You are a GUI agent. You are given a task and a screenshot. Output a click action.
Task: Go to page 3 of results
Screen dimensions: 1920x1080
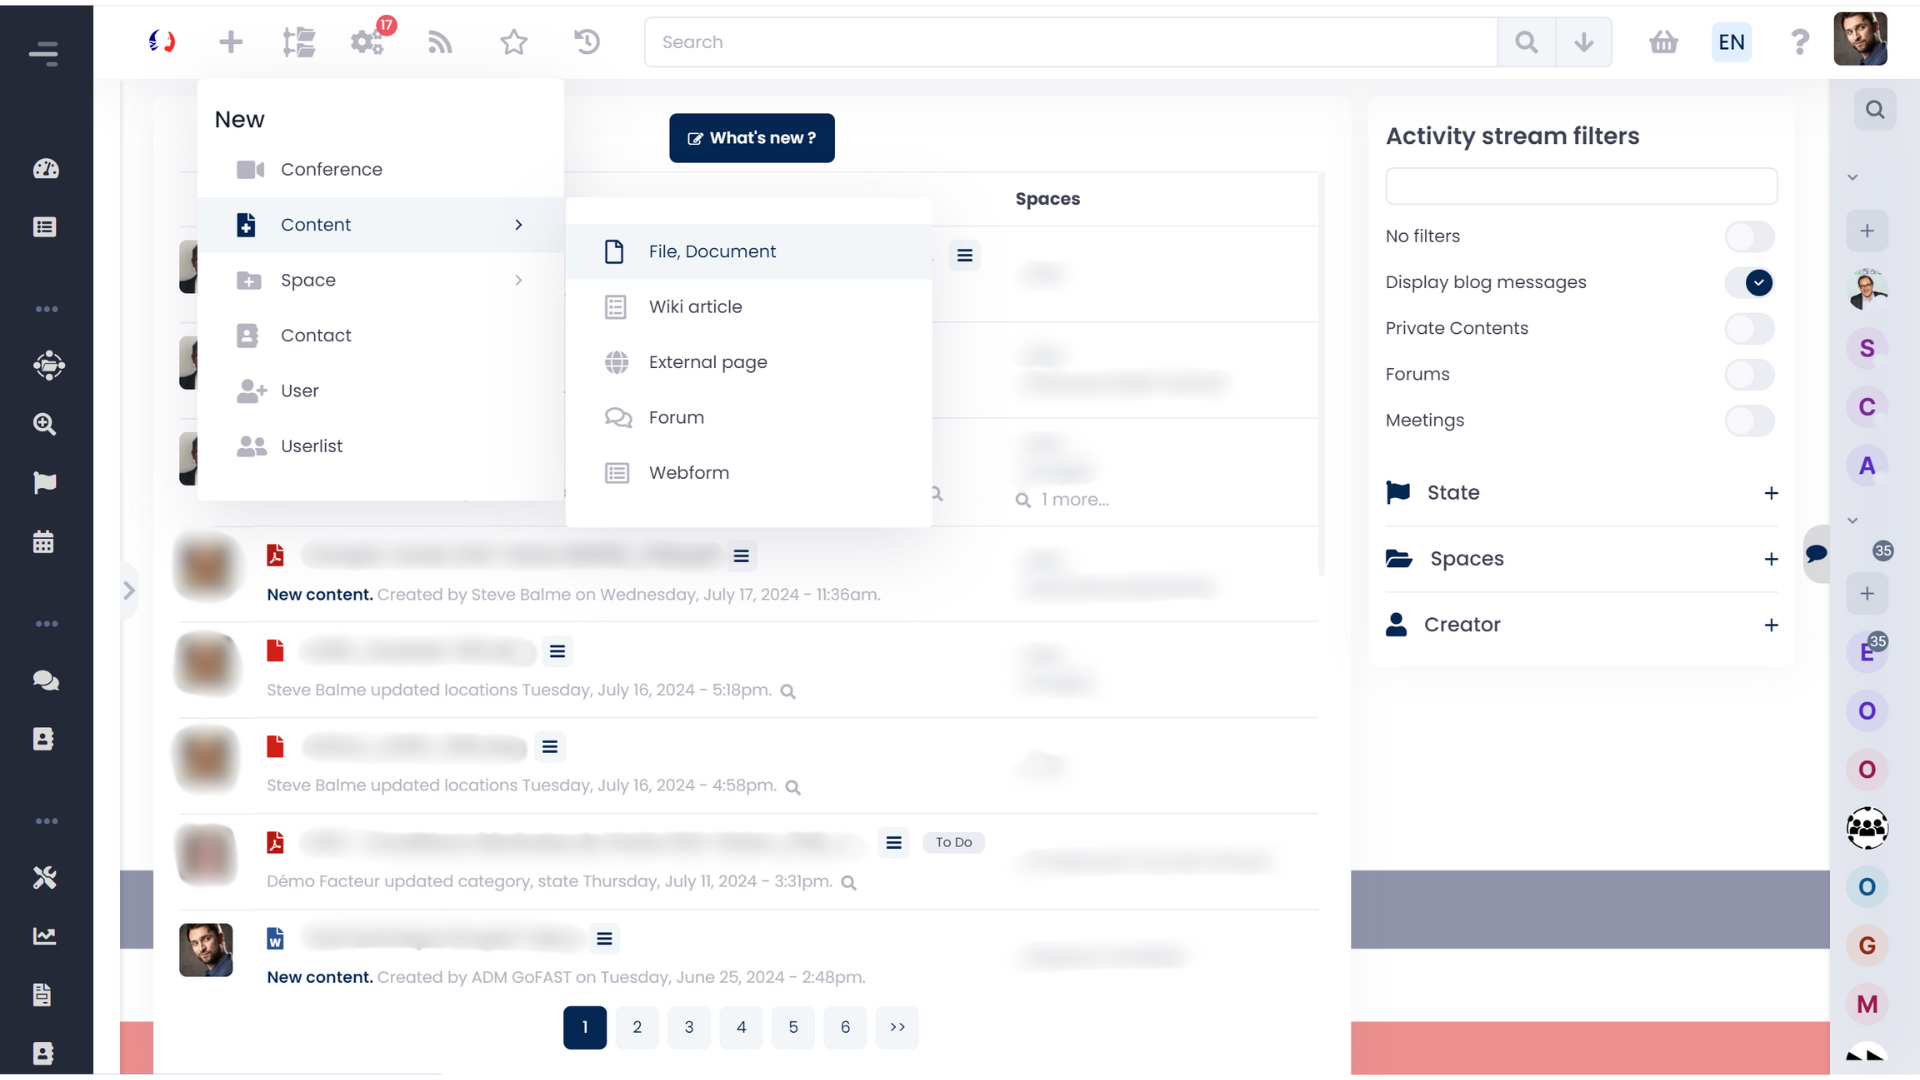coord(689,1027)
